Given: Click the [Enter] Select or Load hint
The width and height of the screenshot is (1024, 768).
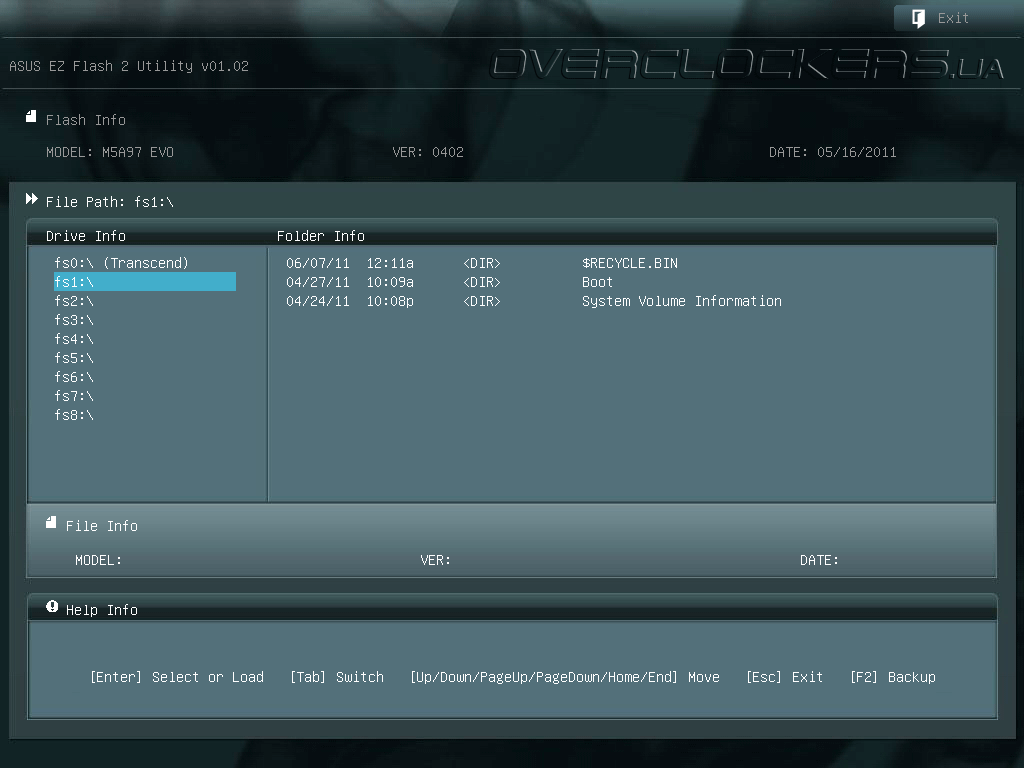Looking at the screenshot, I should (x=177, y=677).
